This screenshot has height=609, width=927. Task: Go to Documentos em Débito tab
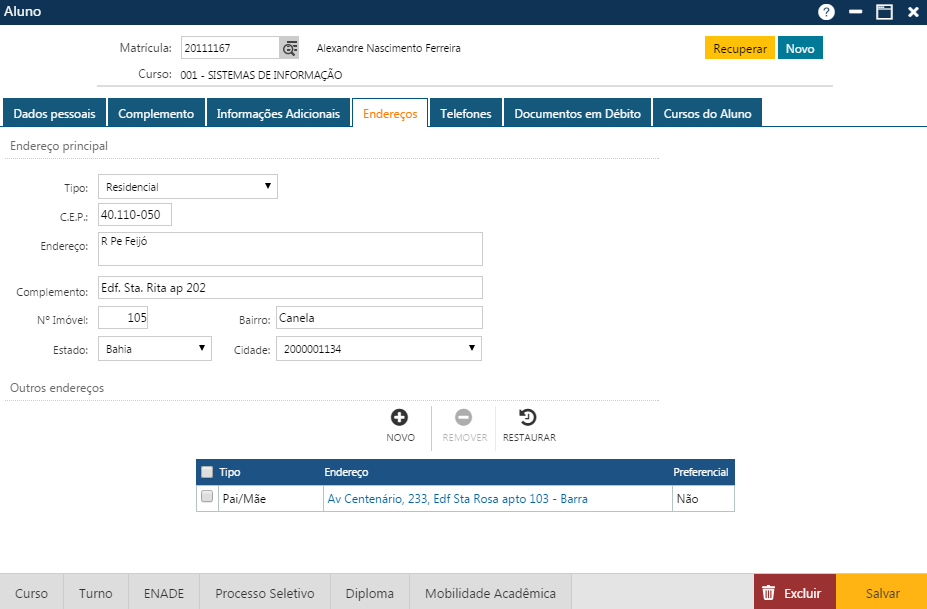pos(578,113)
